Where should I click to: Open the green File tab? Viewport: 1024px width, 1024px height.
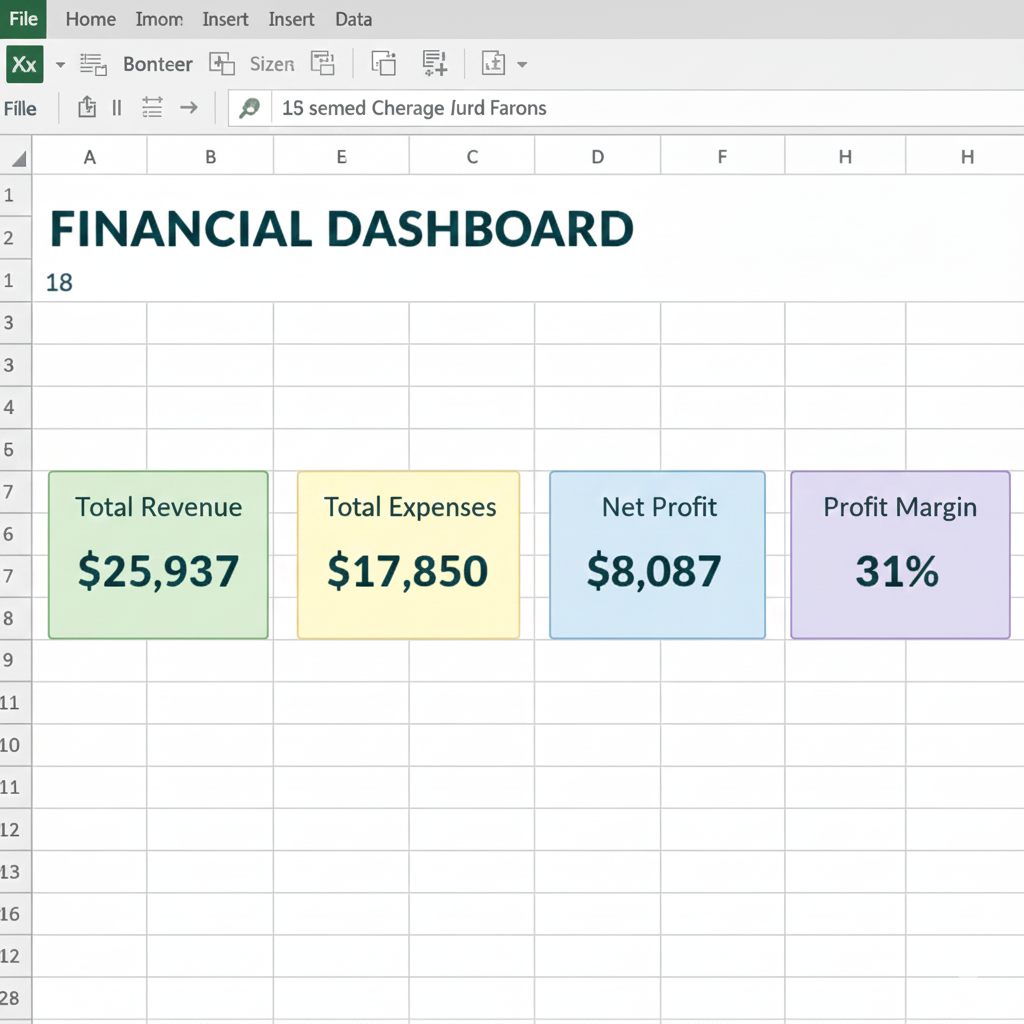click(x=23, y=19)
